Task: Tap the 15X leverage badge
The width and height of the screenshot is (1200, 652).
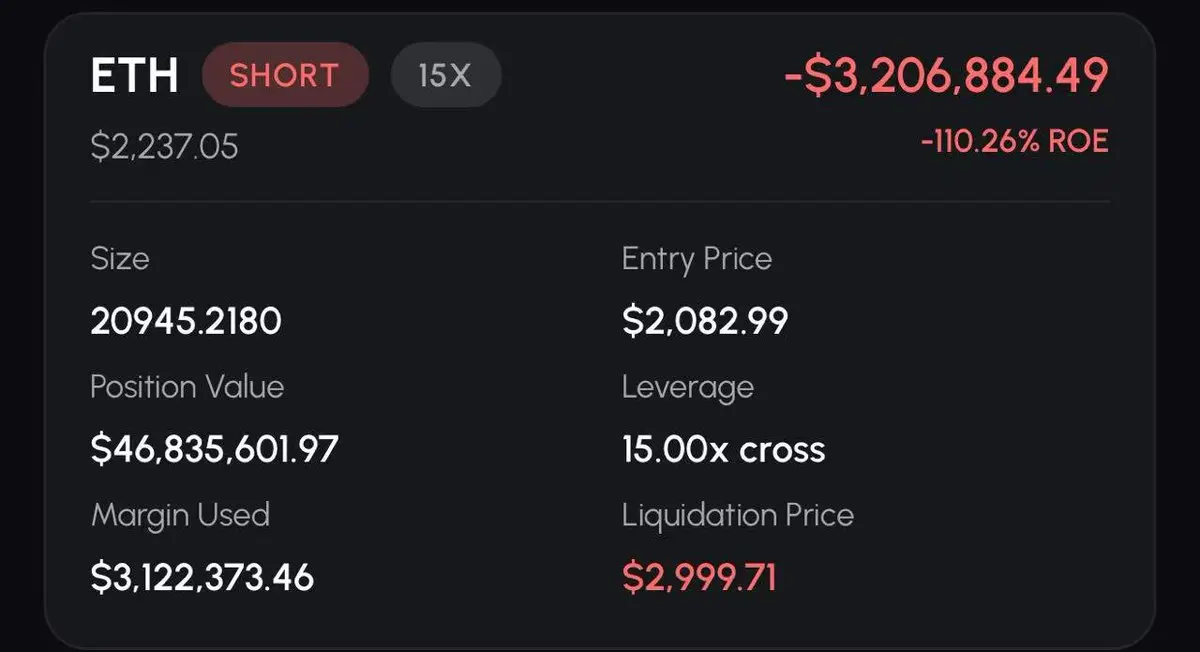Action: click(x=445, y=75)
